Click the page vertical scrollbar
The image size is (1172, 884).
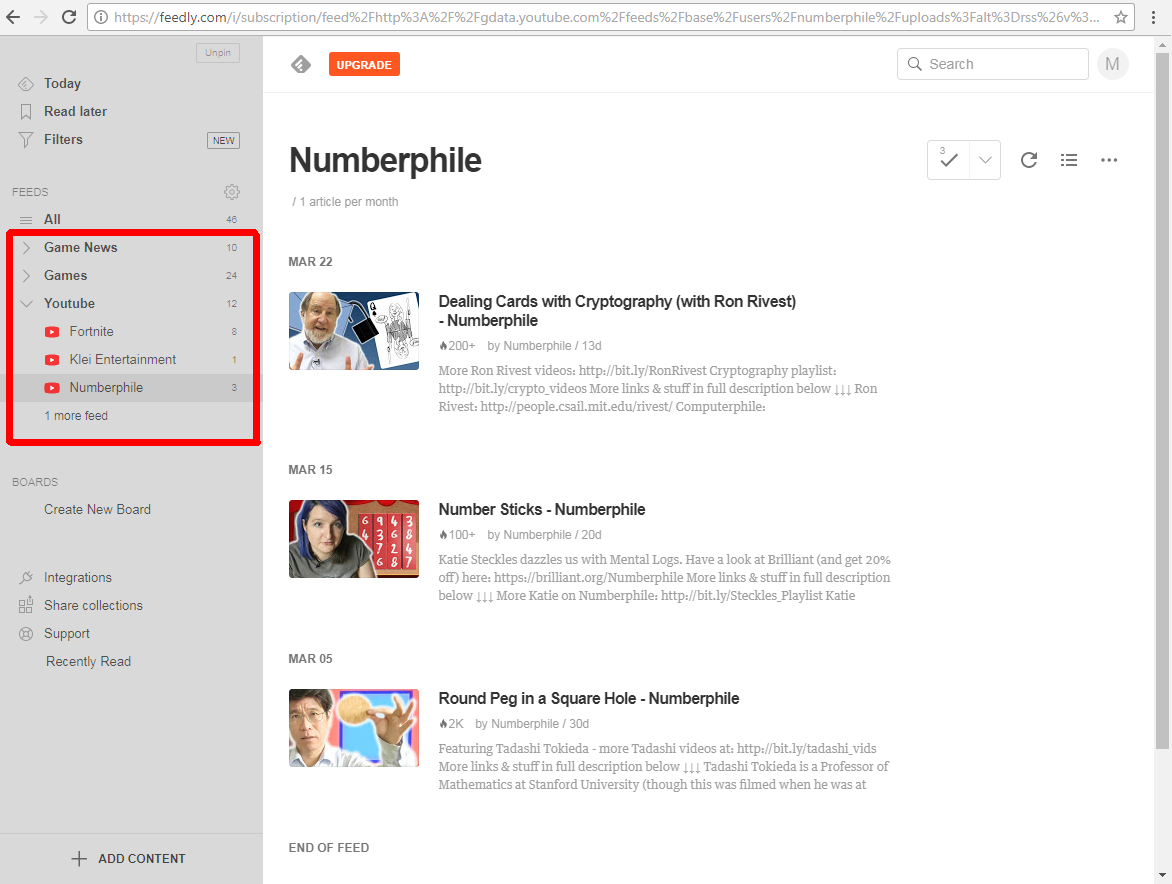click(1162, 400)
